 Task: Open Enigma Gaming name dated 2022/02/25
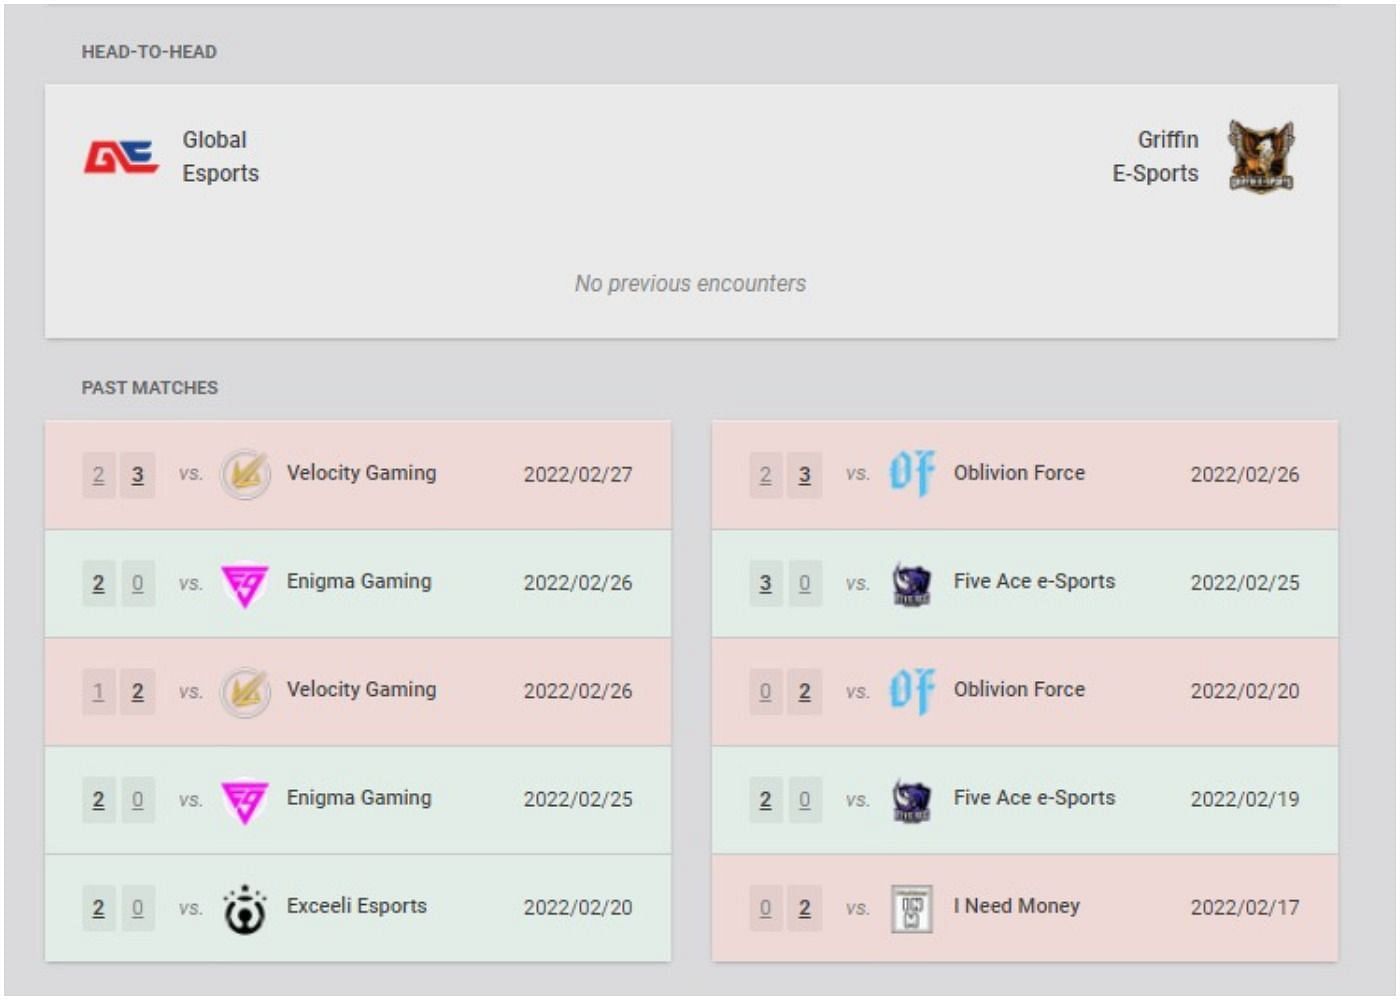pos(359,797)
